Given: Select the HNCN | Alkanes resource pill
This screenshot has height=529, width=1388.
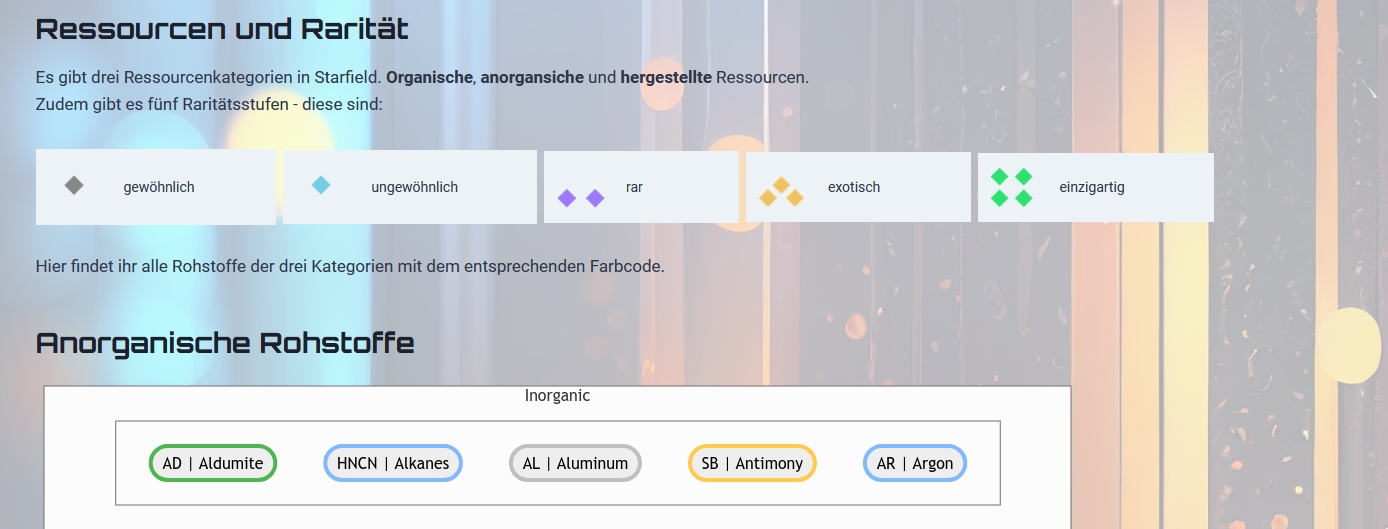Looking at the screenshot, I should coord(393,463).
